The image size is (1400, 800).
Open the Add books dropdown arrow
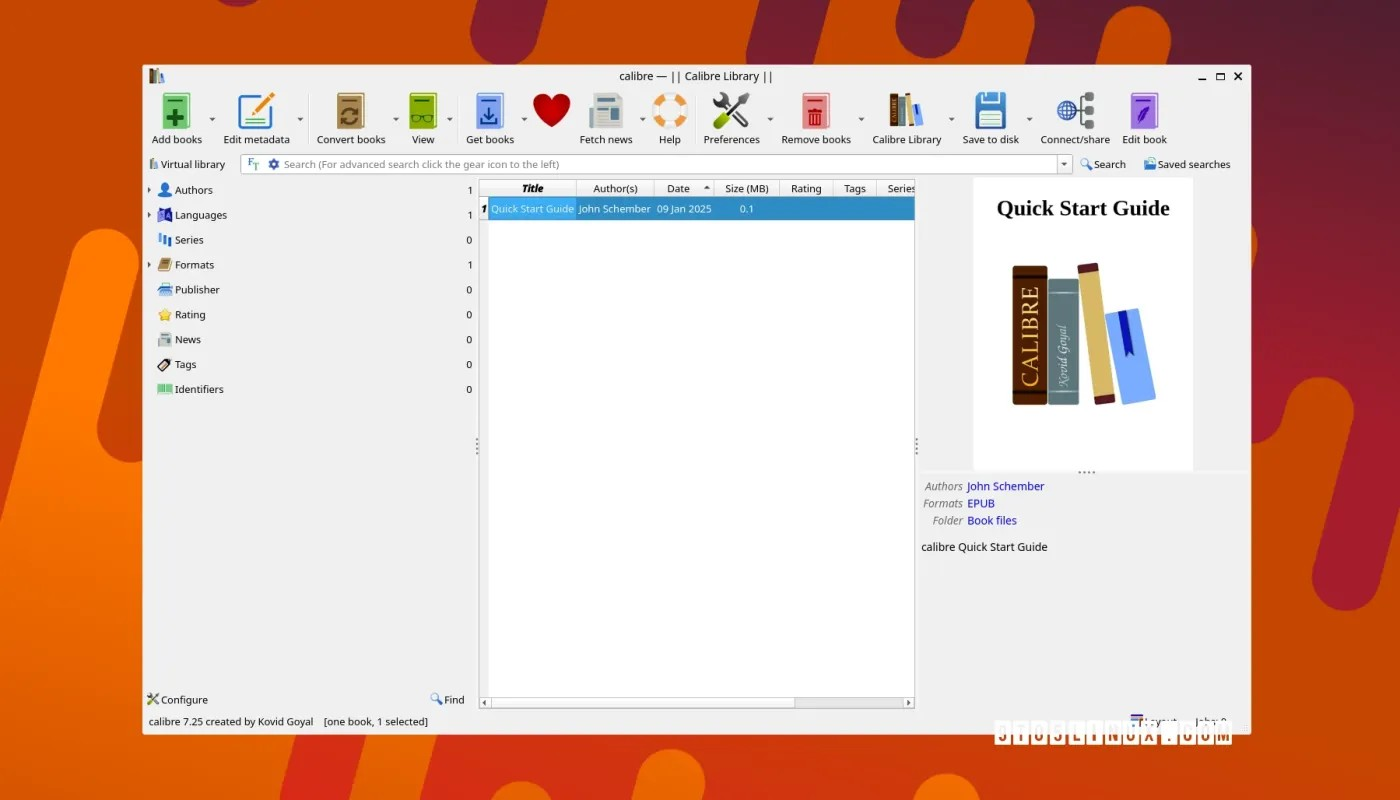click(212, 119)
